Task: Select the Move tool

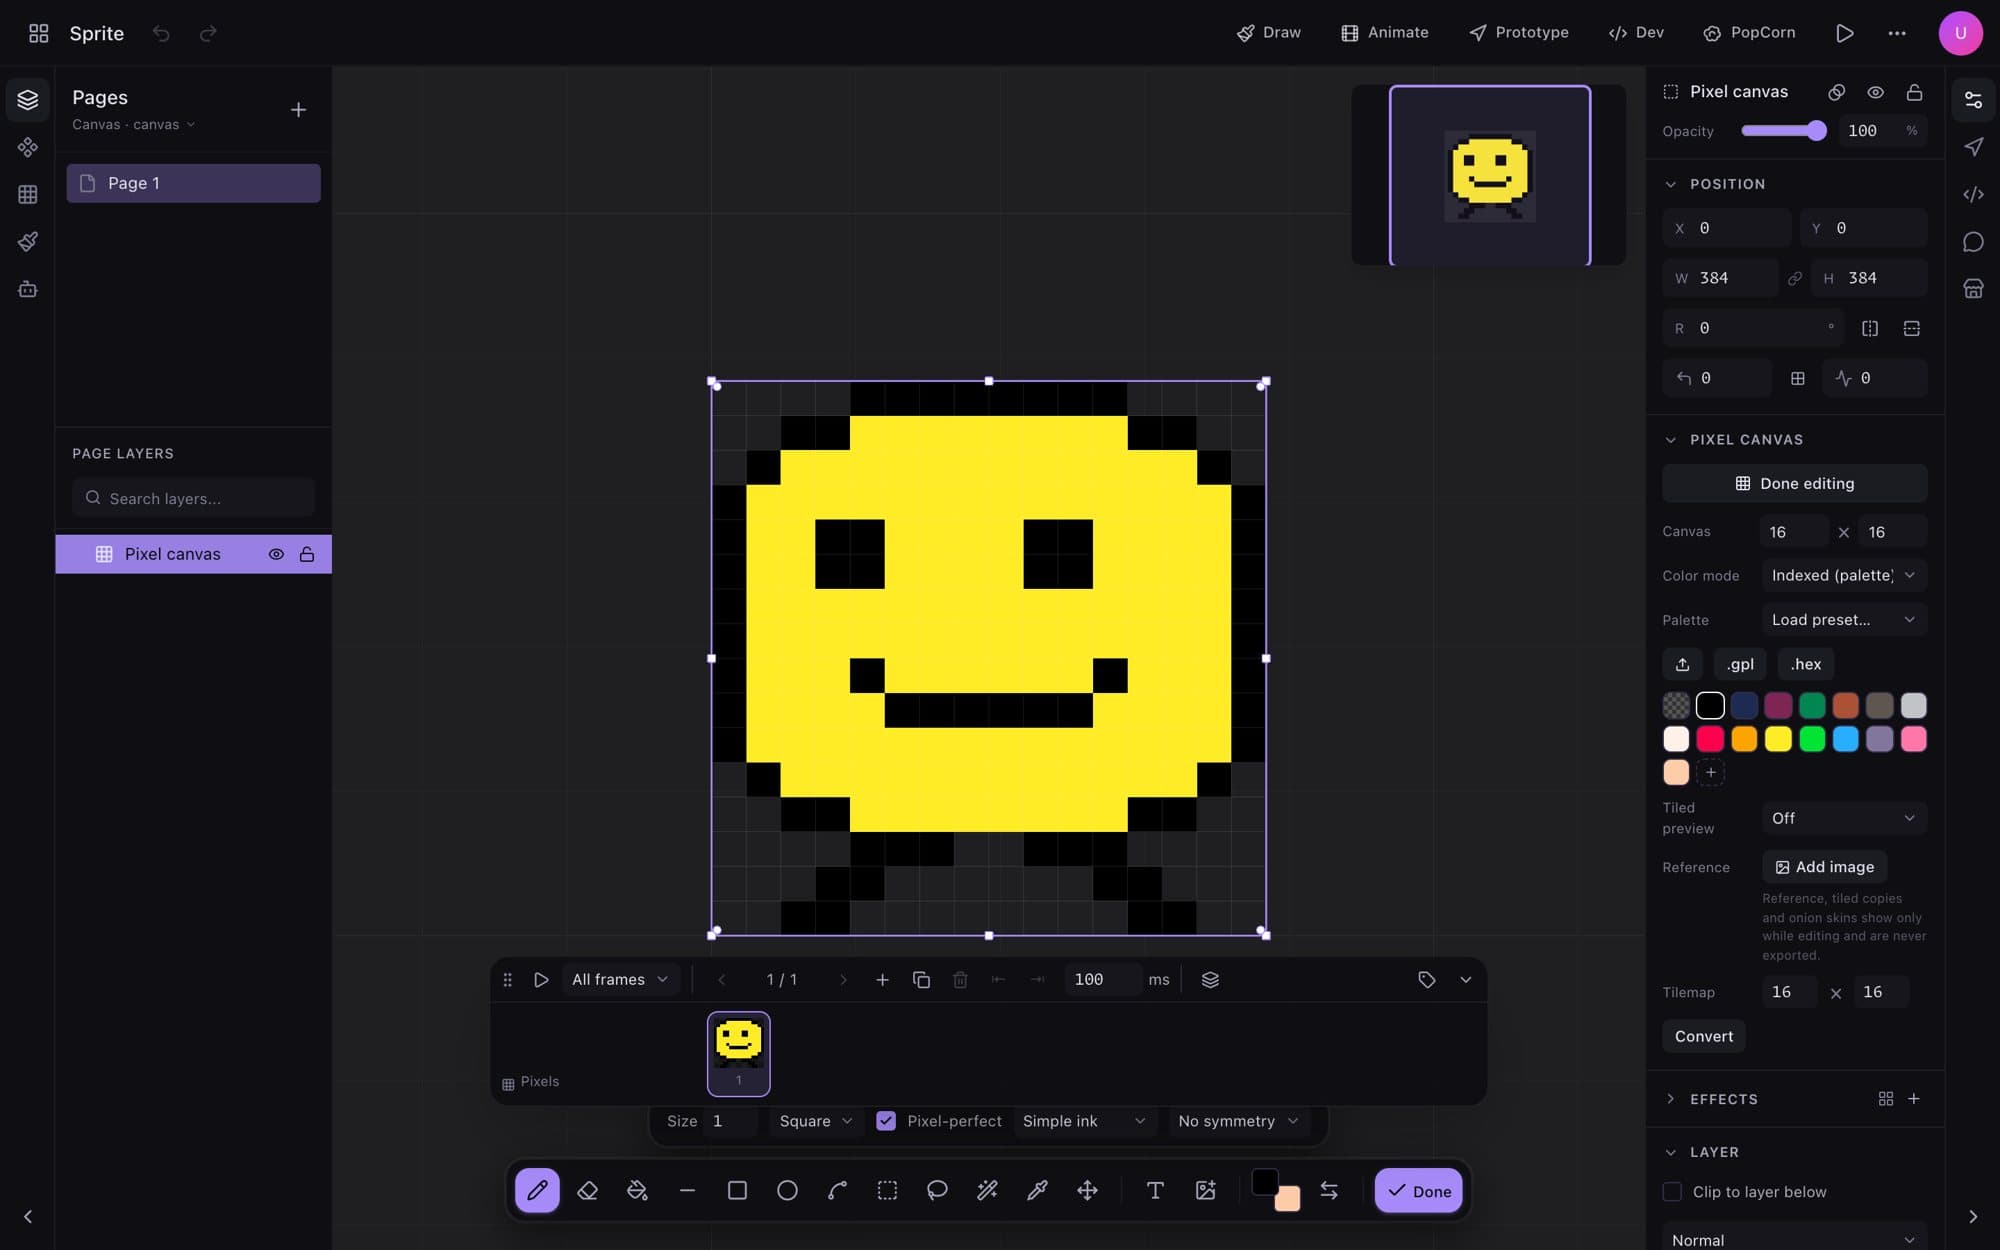Action: (x=1087, y=1190)
